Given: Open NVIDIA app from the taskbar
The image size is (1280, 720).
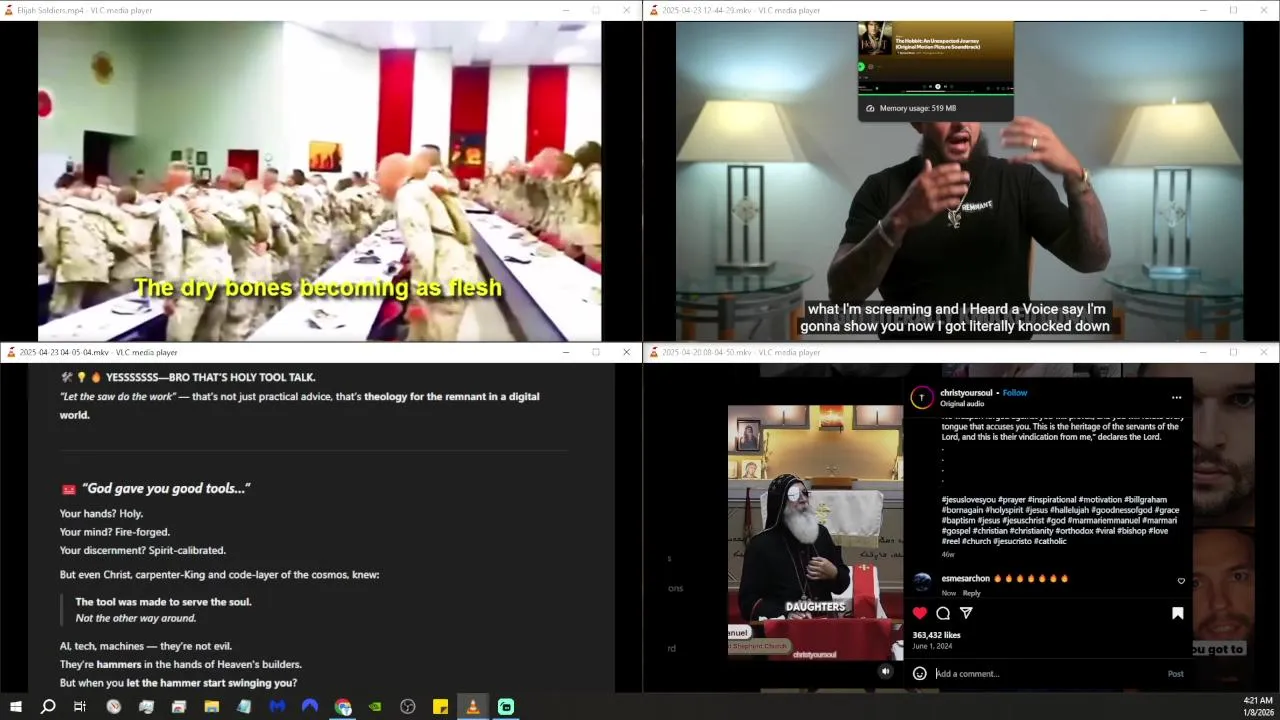Looking at the screenshot, I should 375,707.
